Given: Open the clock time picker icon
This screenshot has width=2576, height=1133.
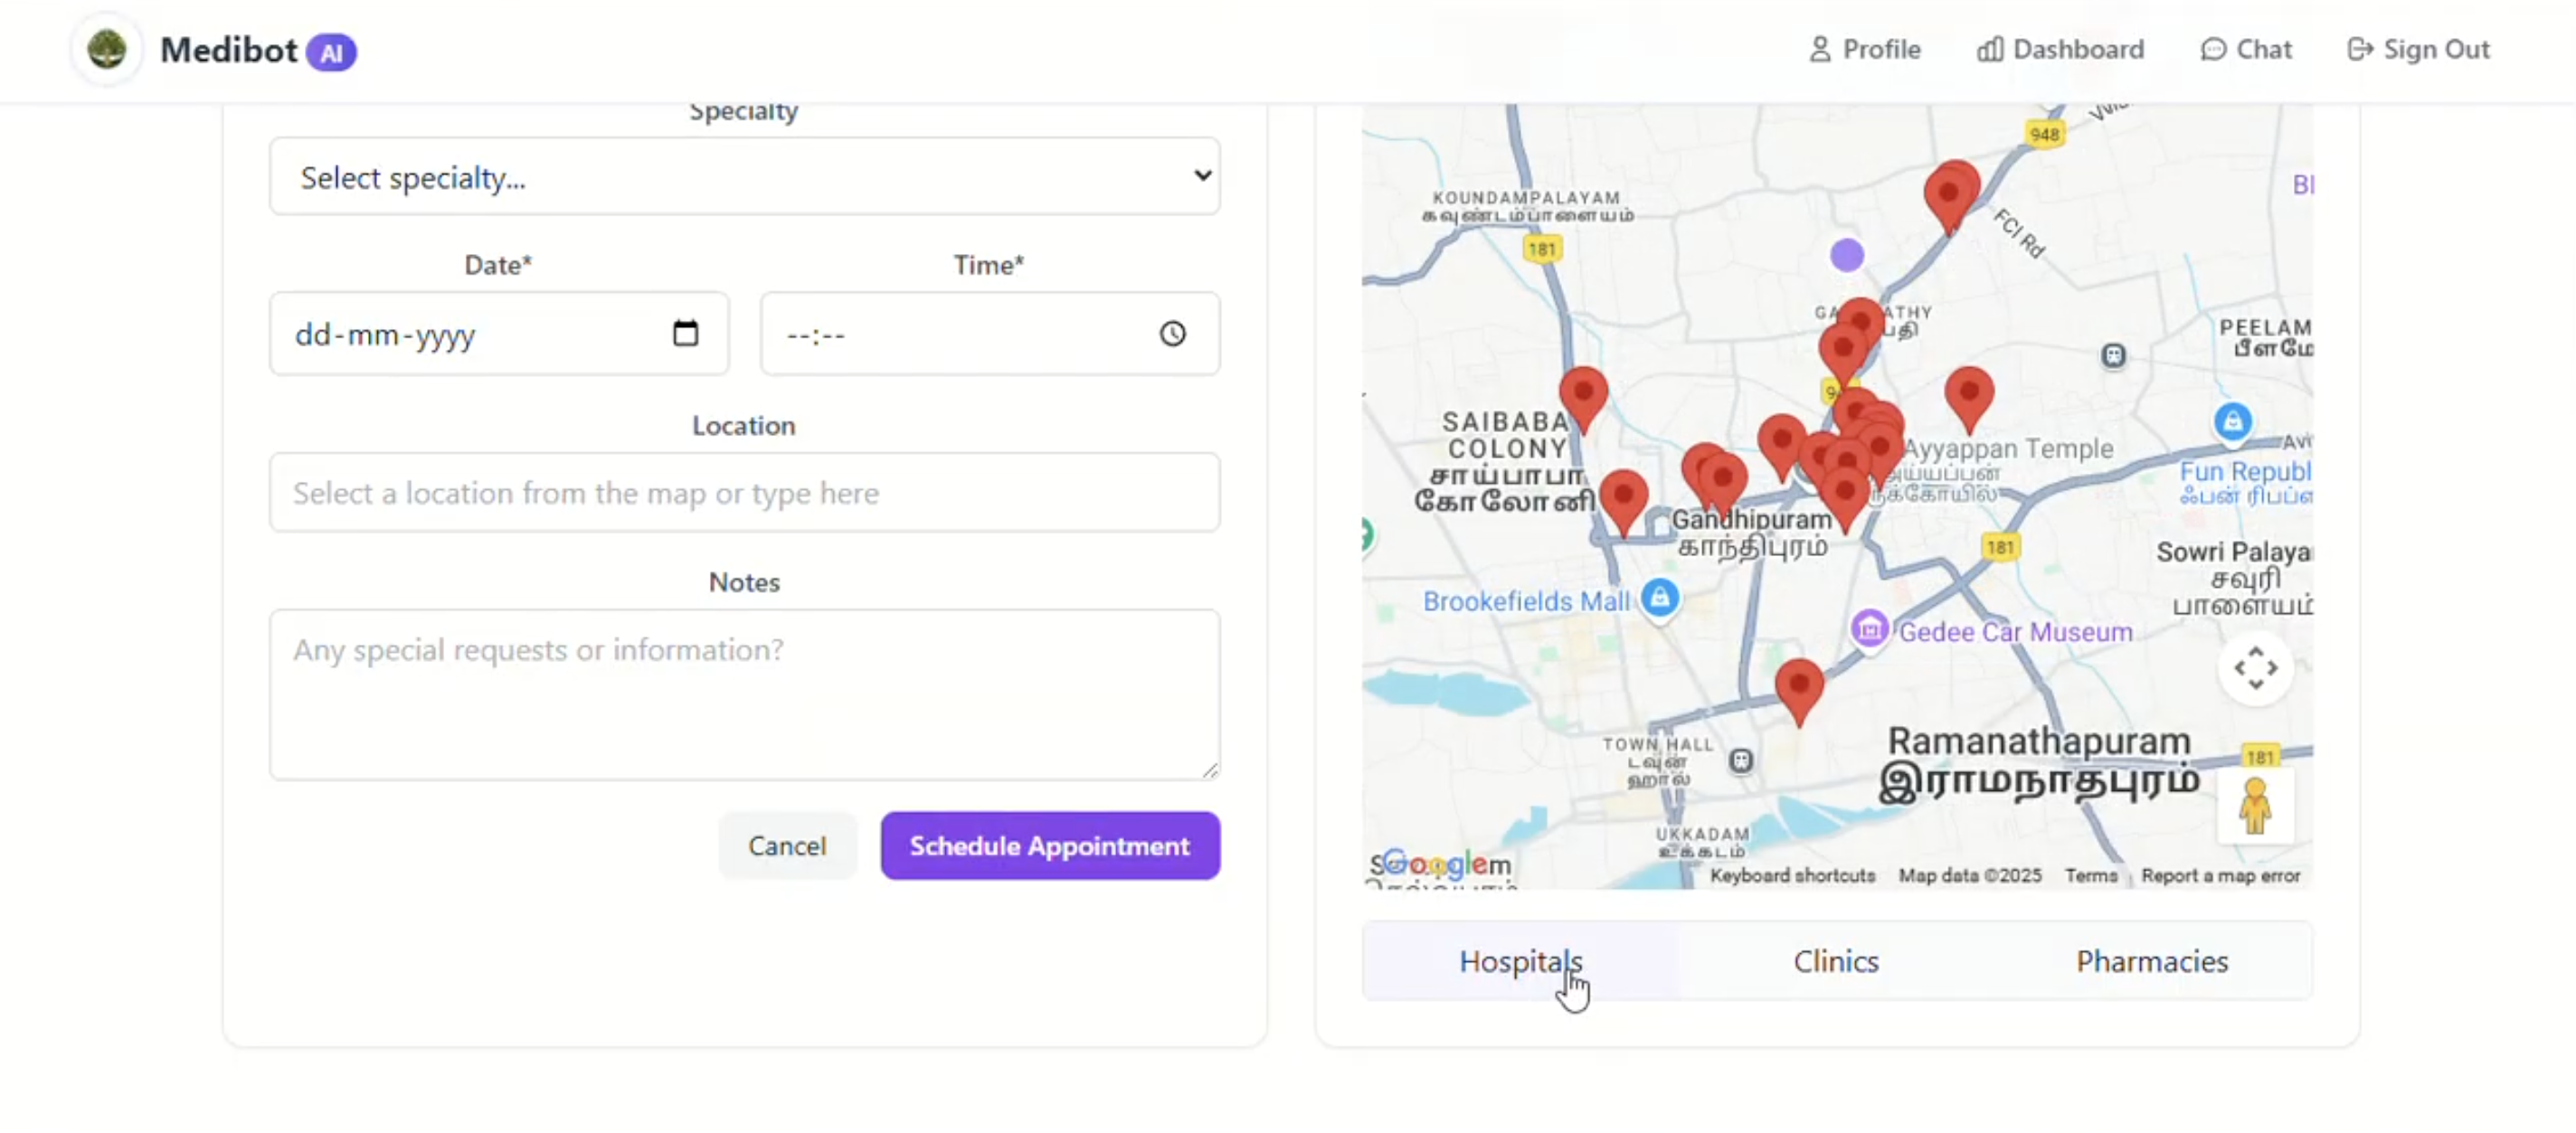Looking at the screenshot, I should tap(1172, 334).
